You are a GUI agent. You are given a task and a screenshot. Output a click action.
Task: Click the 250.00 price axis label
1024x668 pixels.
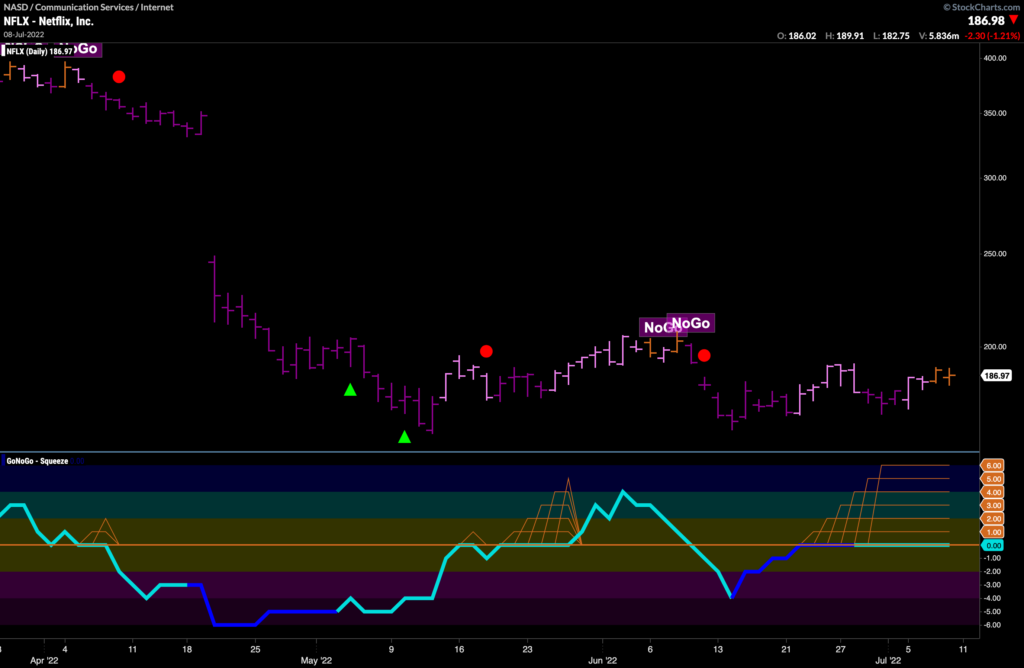[995, 253]
